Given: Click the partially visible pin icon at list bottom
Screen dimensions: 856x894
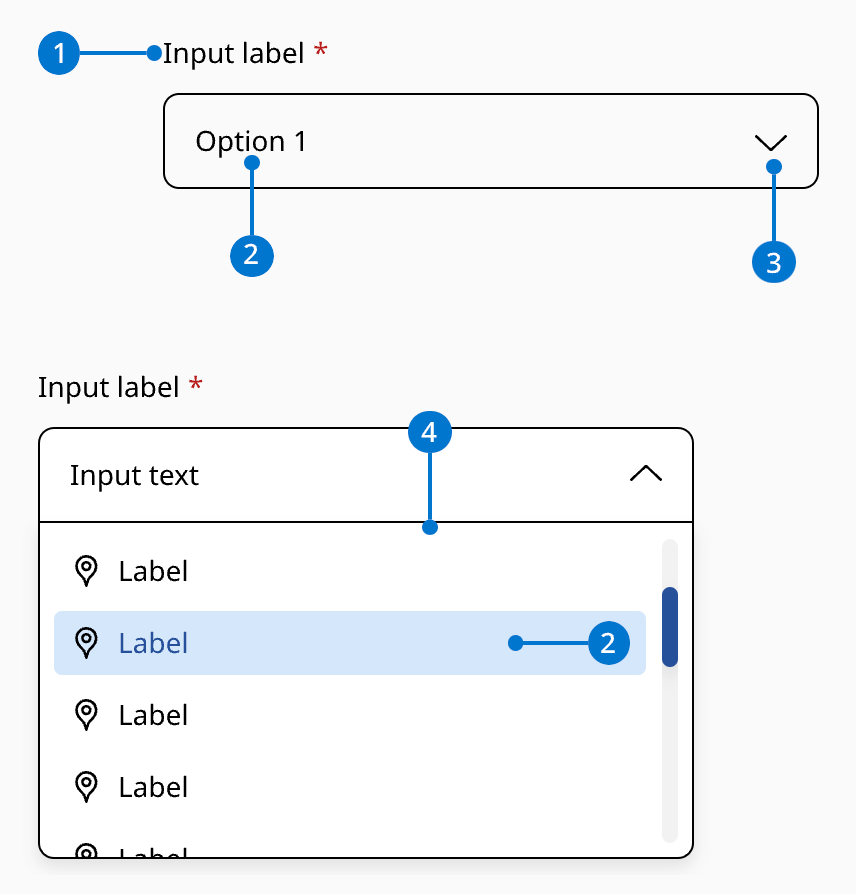Looking at the screenshot, I should tap(87, 853).
